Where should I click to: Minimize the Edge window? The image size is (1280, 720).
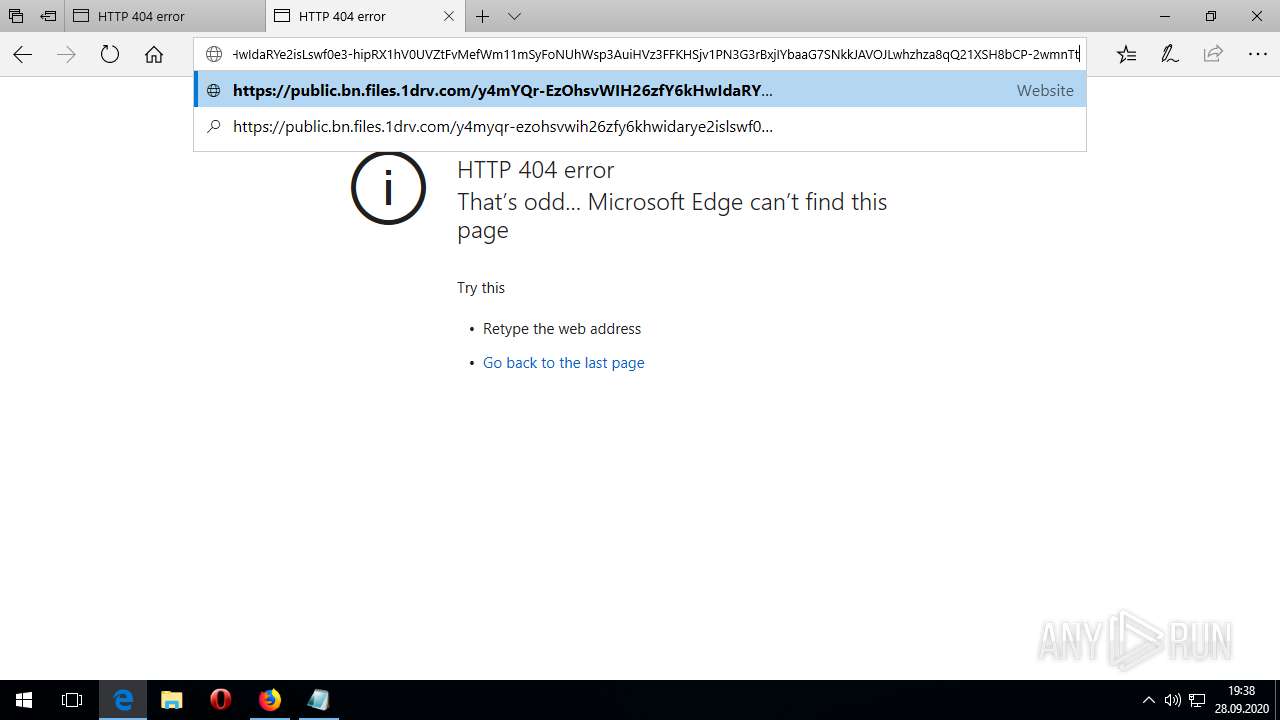[1165, 16]
